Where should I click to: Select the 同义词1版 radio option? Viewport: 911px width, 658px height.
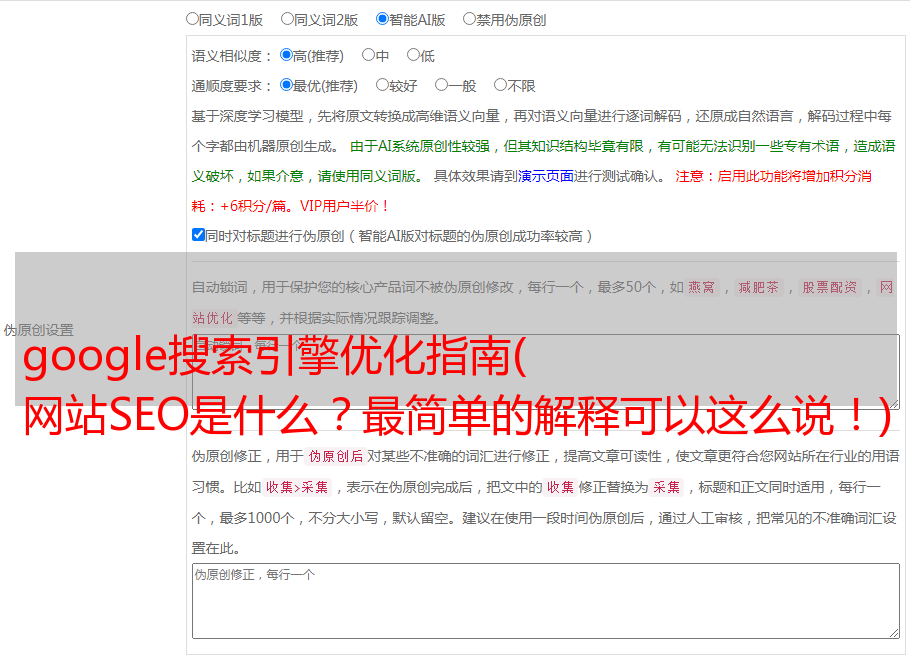[192, 19]
